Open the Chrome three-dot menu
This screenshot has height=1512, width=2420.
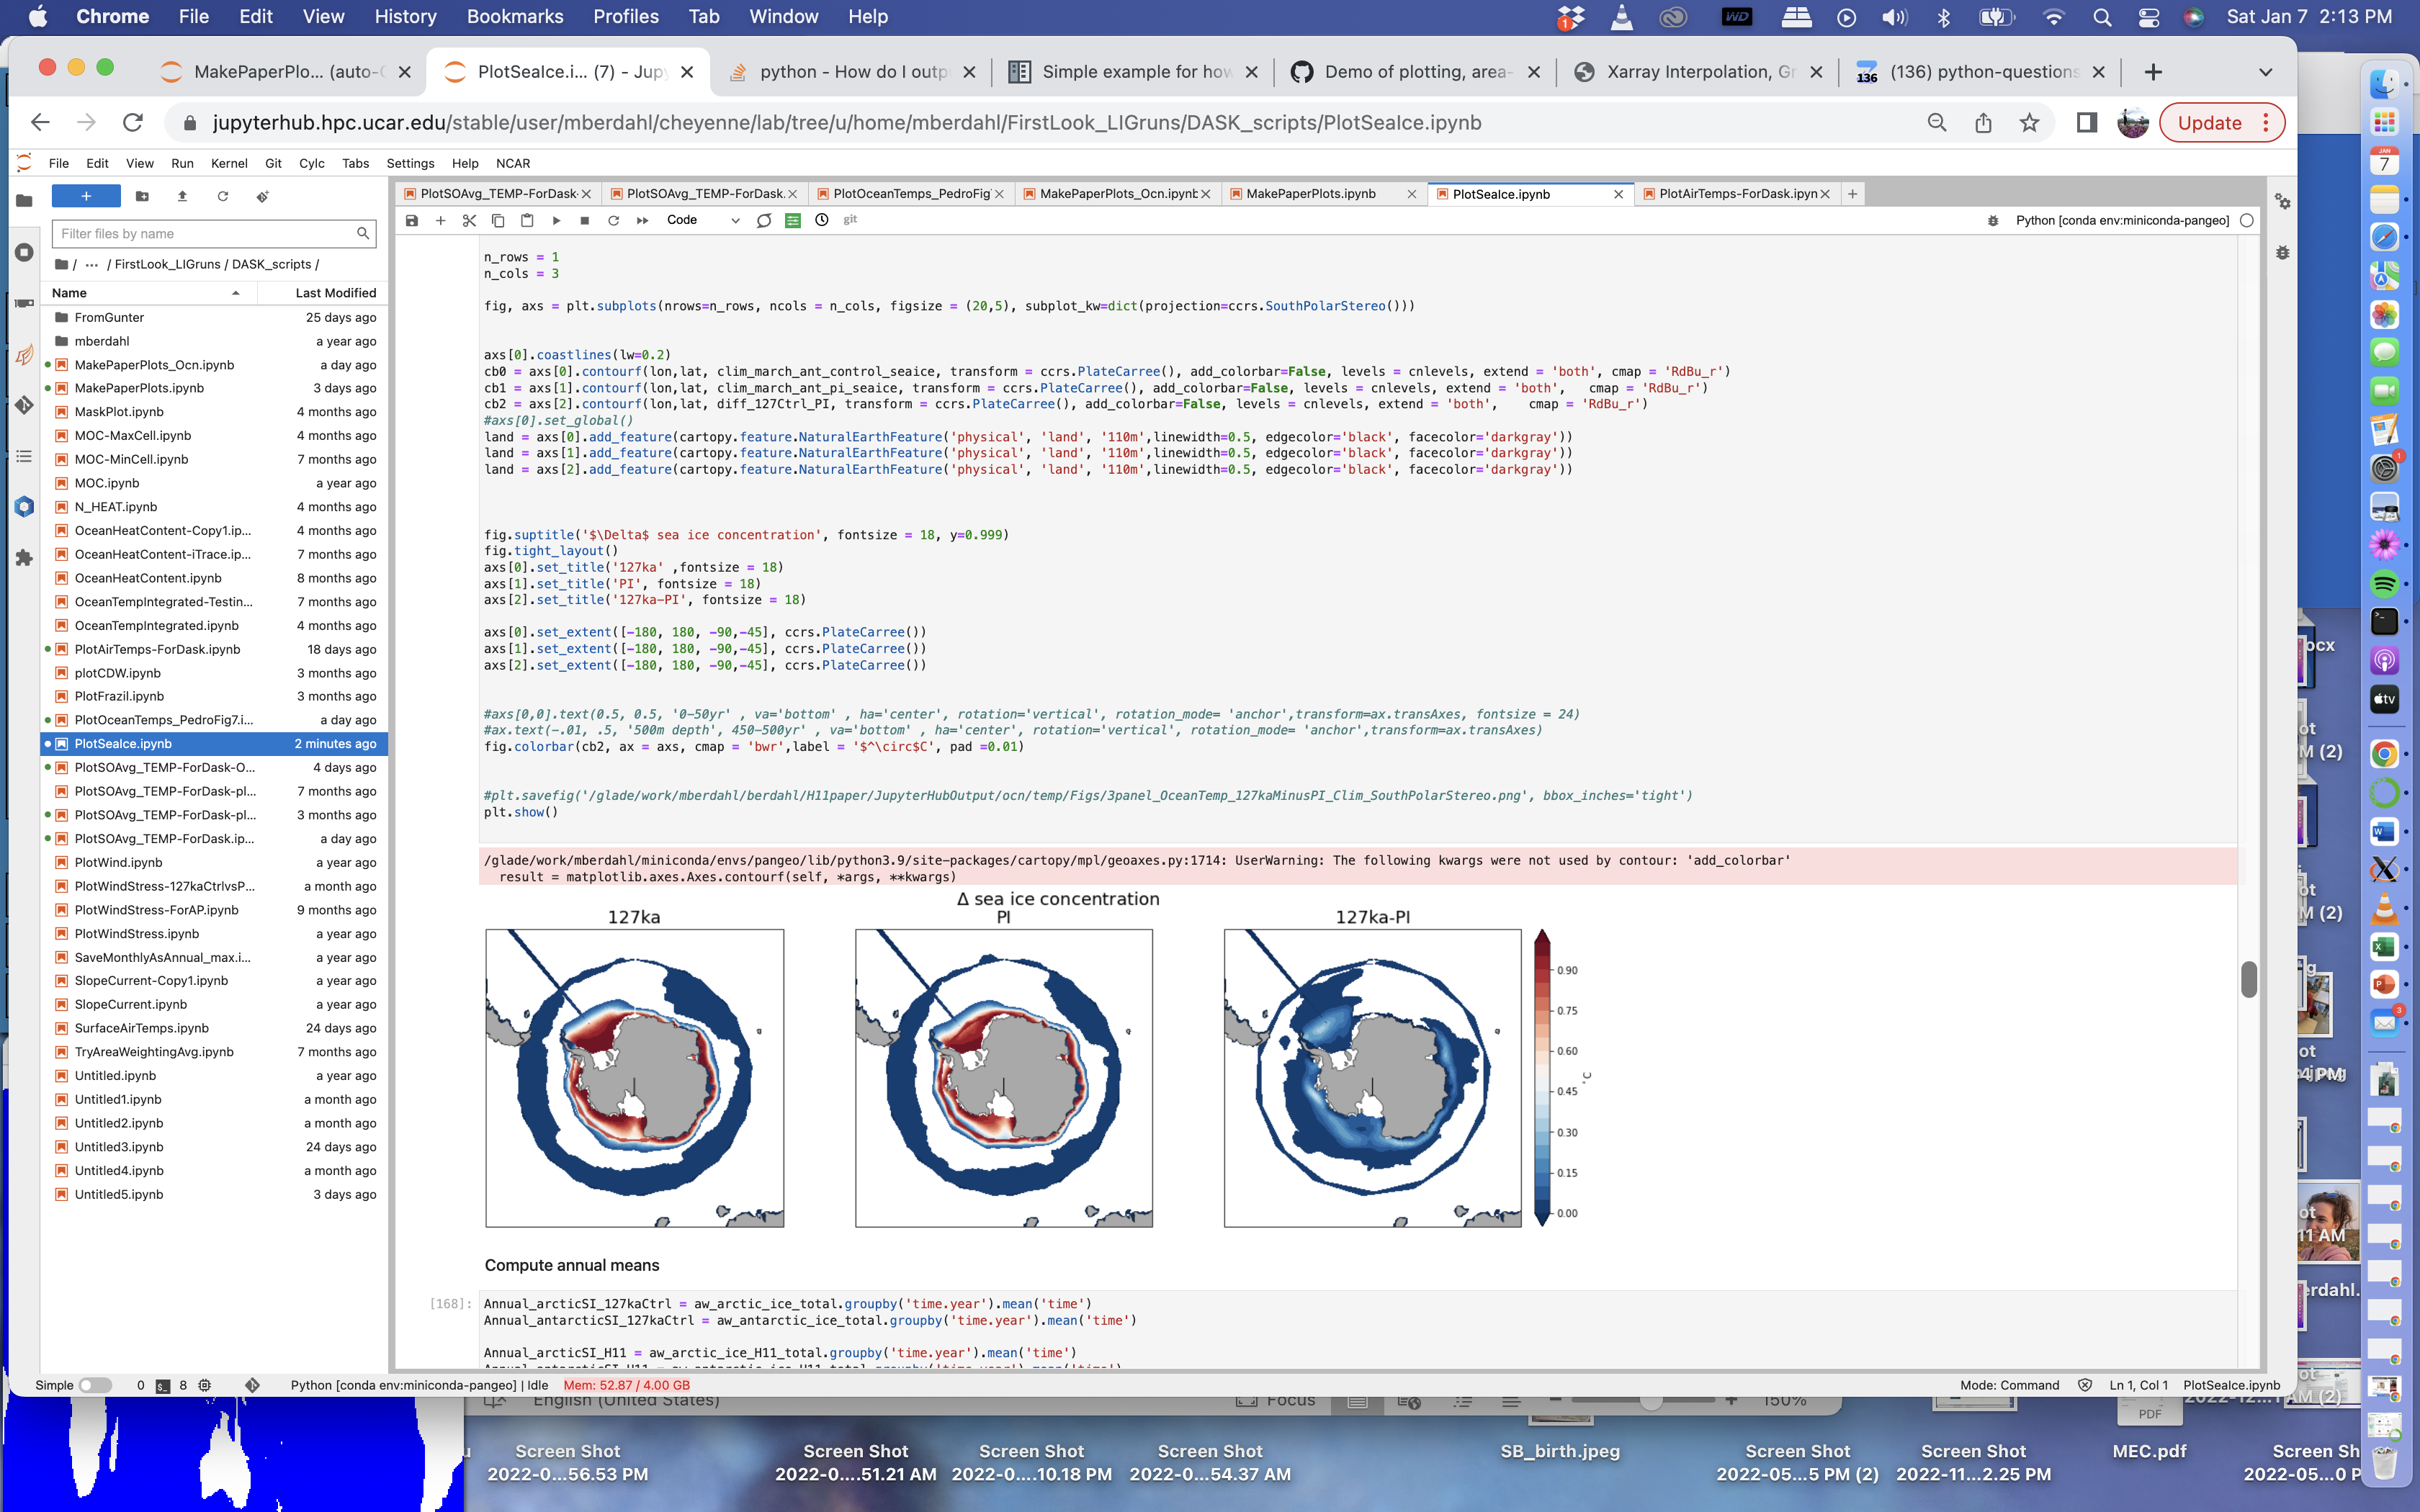[2266, 123]
